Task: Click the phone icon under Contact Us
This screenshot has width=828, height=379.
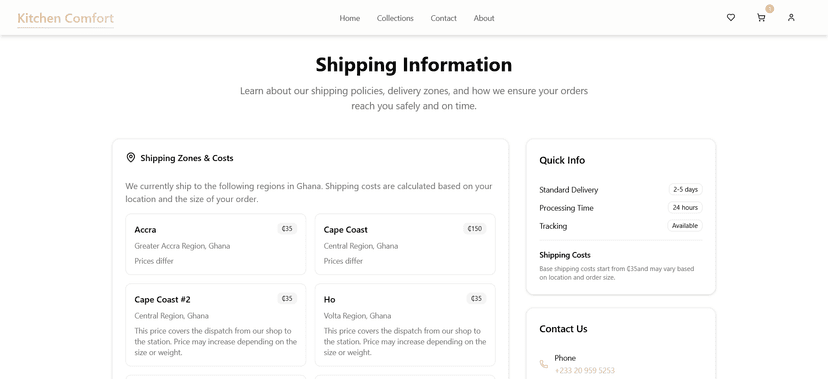Action: click(544, 364)
